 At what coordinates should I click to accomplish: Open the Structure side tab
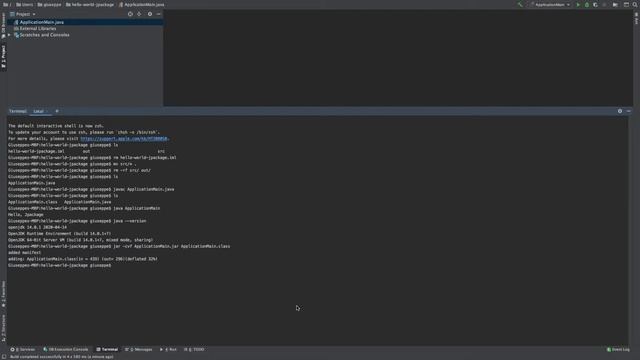click(x=4, y=328)
